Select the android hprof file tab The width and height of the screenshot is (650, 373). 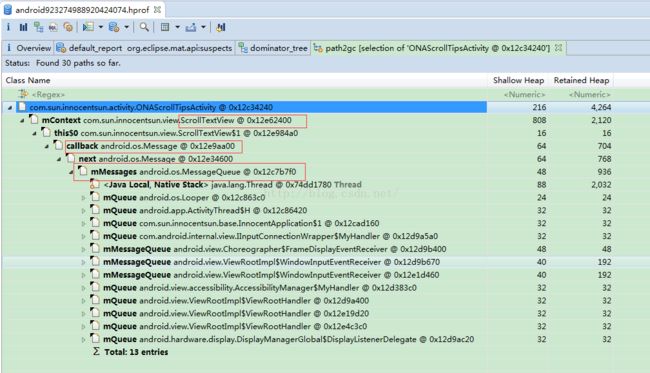tap(83, 10)
